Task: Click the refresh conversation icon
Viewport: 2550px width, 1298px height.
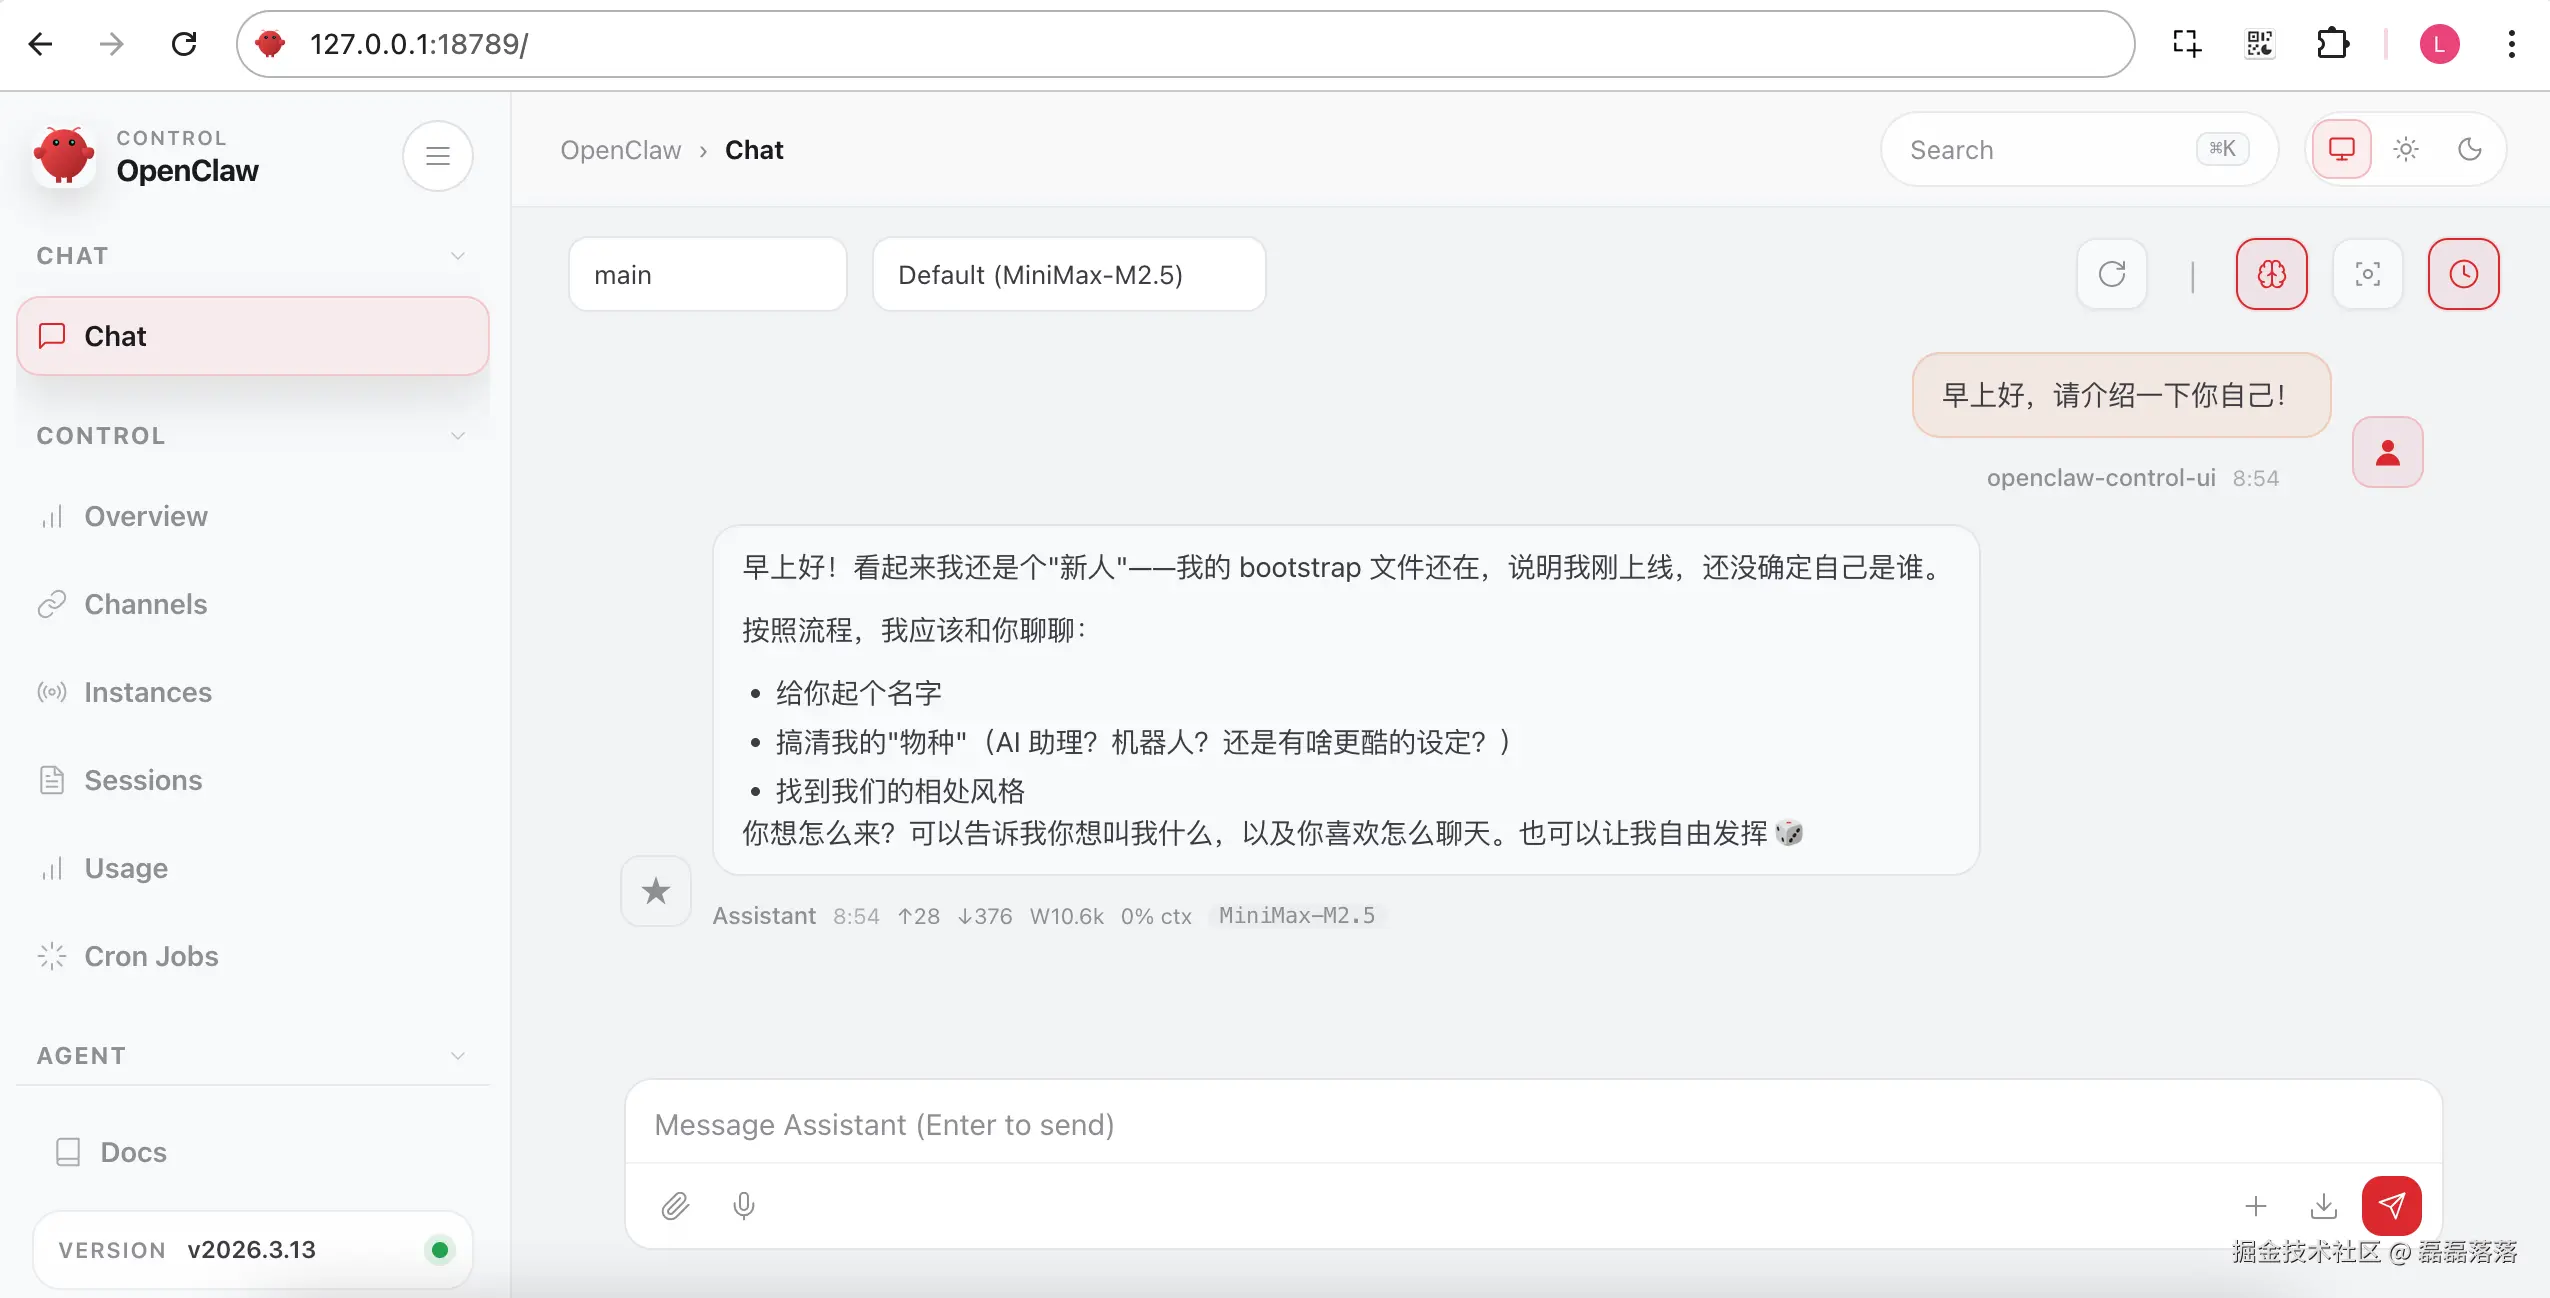Action: coord(2112,274)
